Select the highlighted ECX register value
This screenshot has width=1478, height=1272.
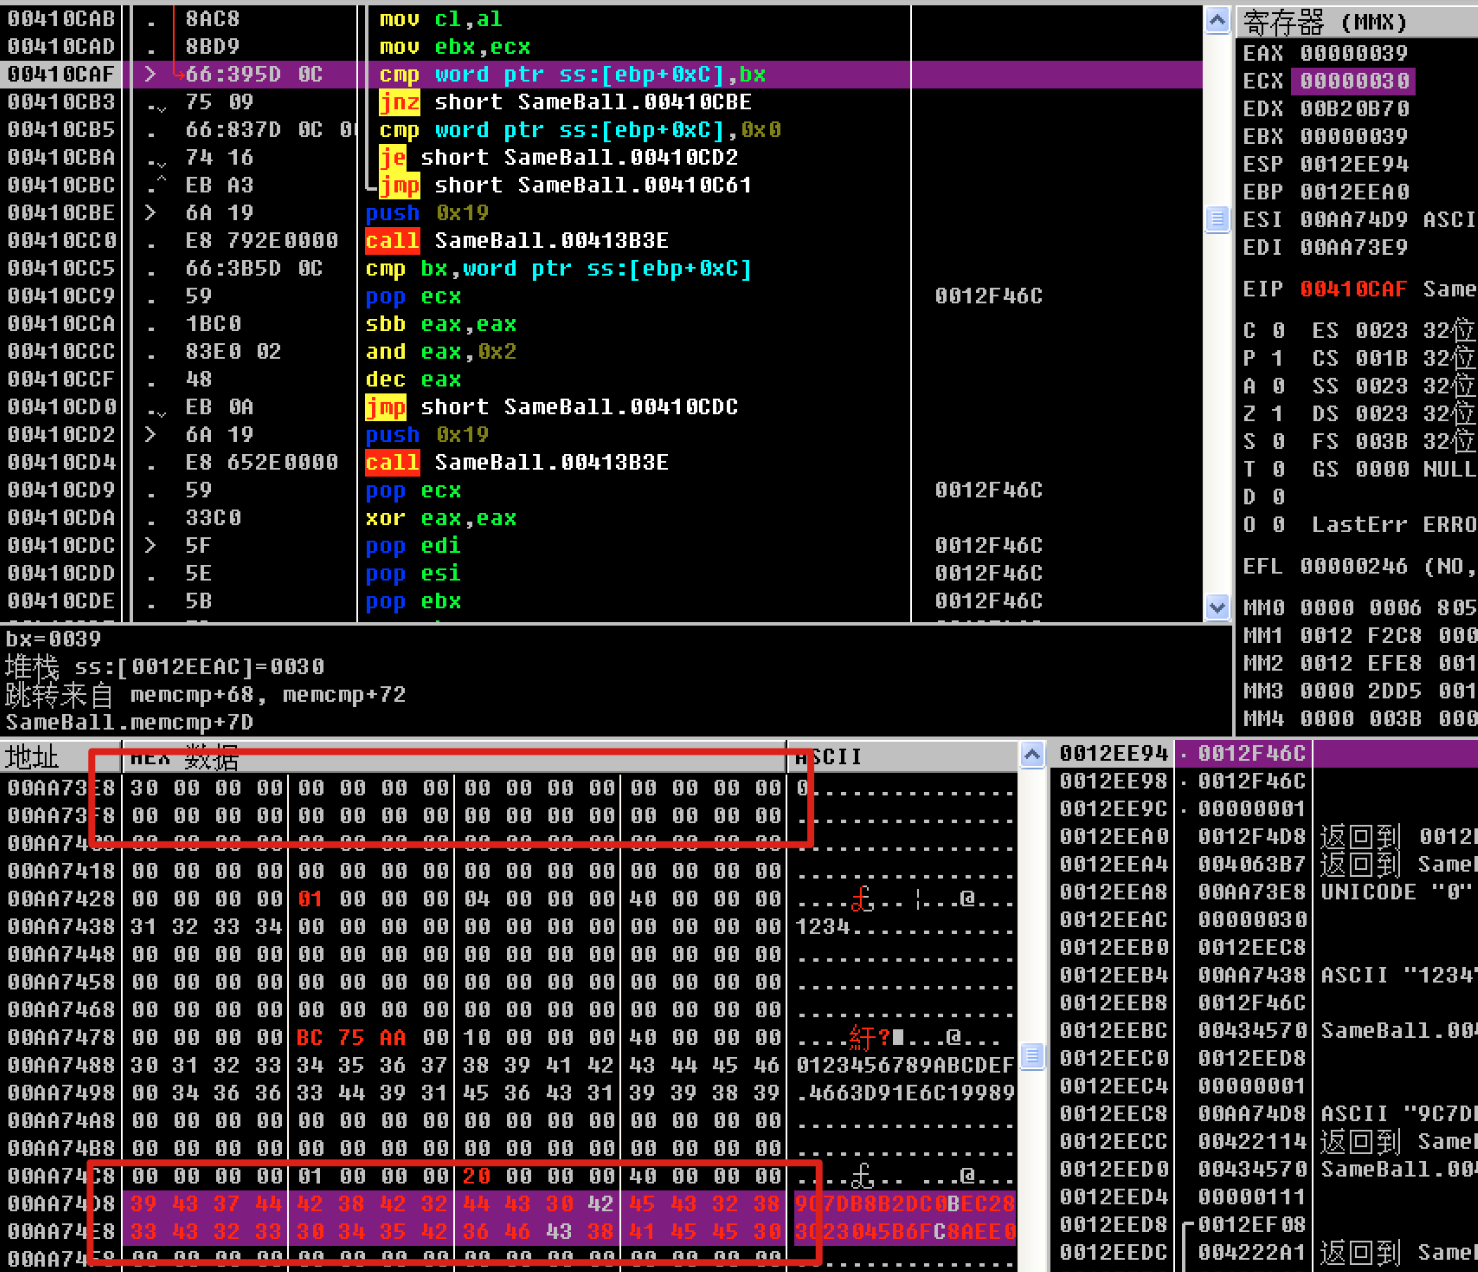click(x=1354, y=81)
